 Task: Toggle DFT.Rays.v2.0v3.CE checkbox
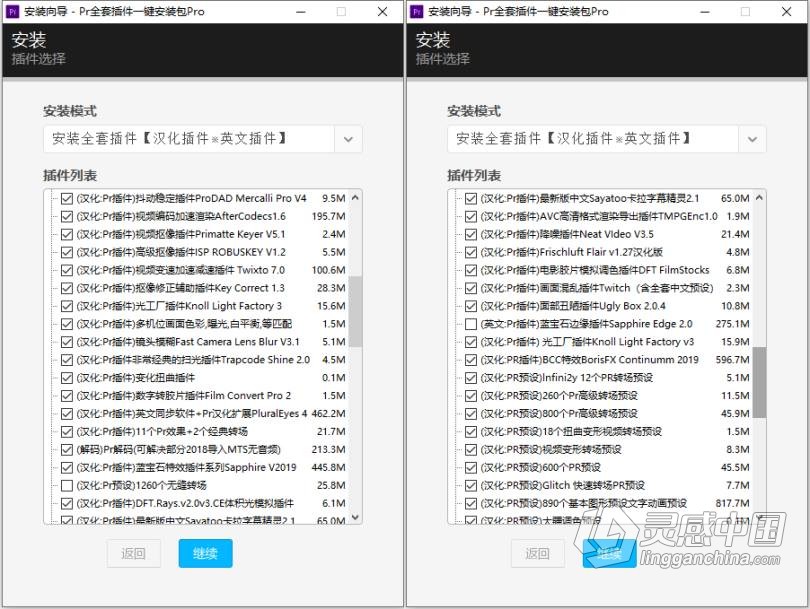67,504
